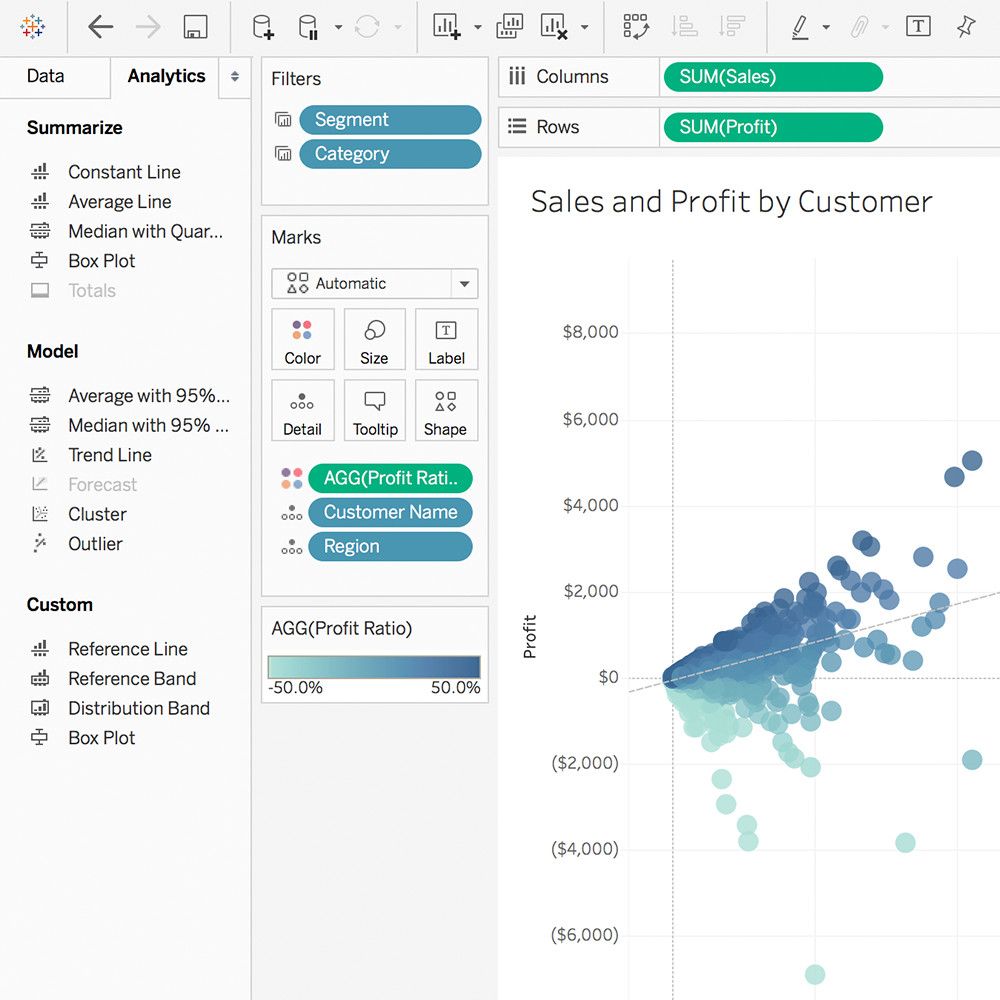This screenshot has width=1000, height=1000.
Task: Add a new data source
Action: pos(262,27)
